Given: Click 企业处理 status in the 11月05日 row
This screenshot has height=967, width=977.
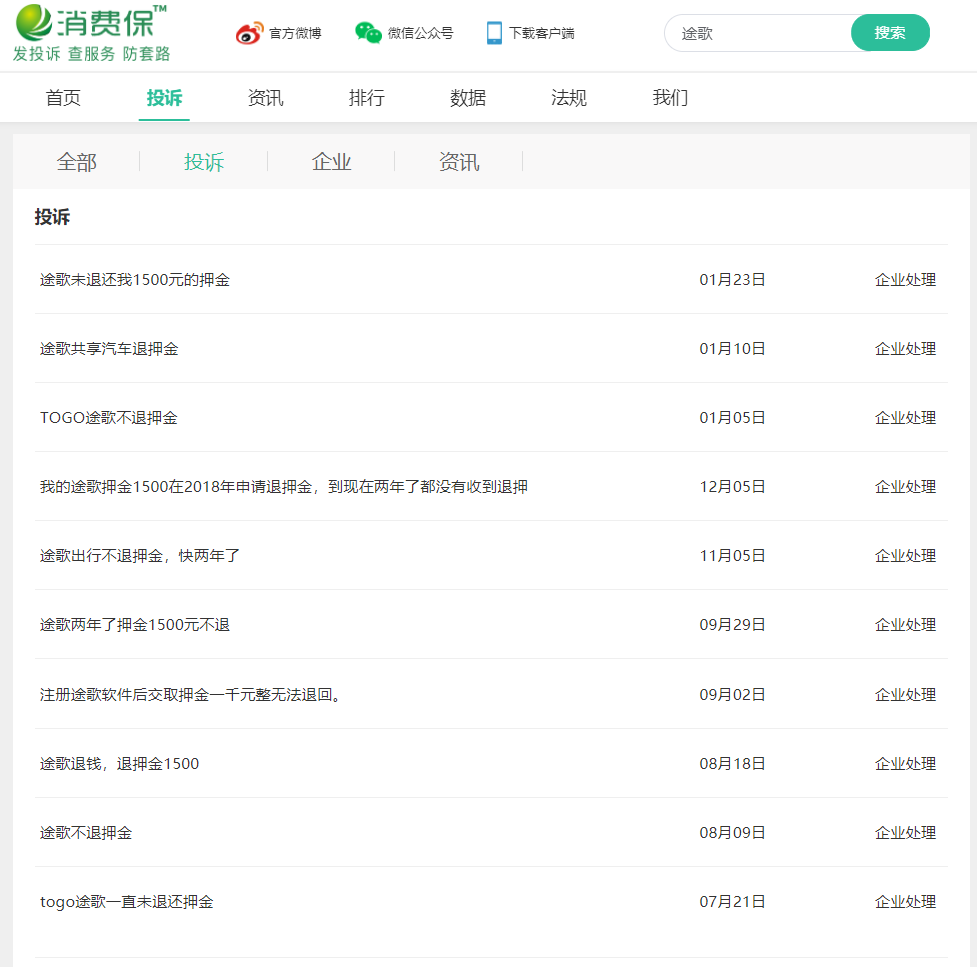Looking at the screenshot, I should click(x=905, y=556).
